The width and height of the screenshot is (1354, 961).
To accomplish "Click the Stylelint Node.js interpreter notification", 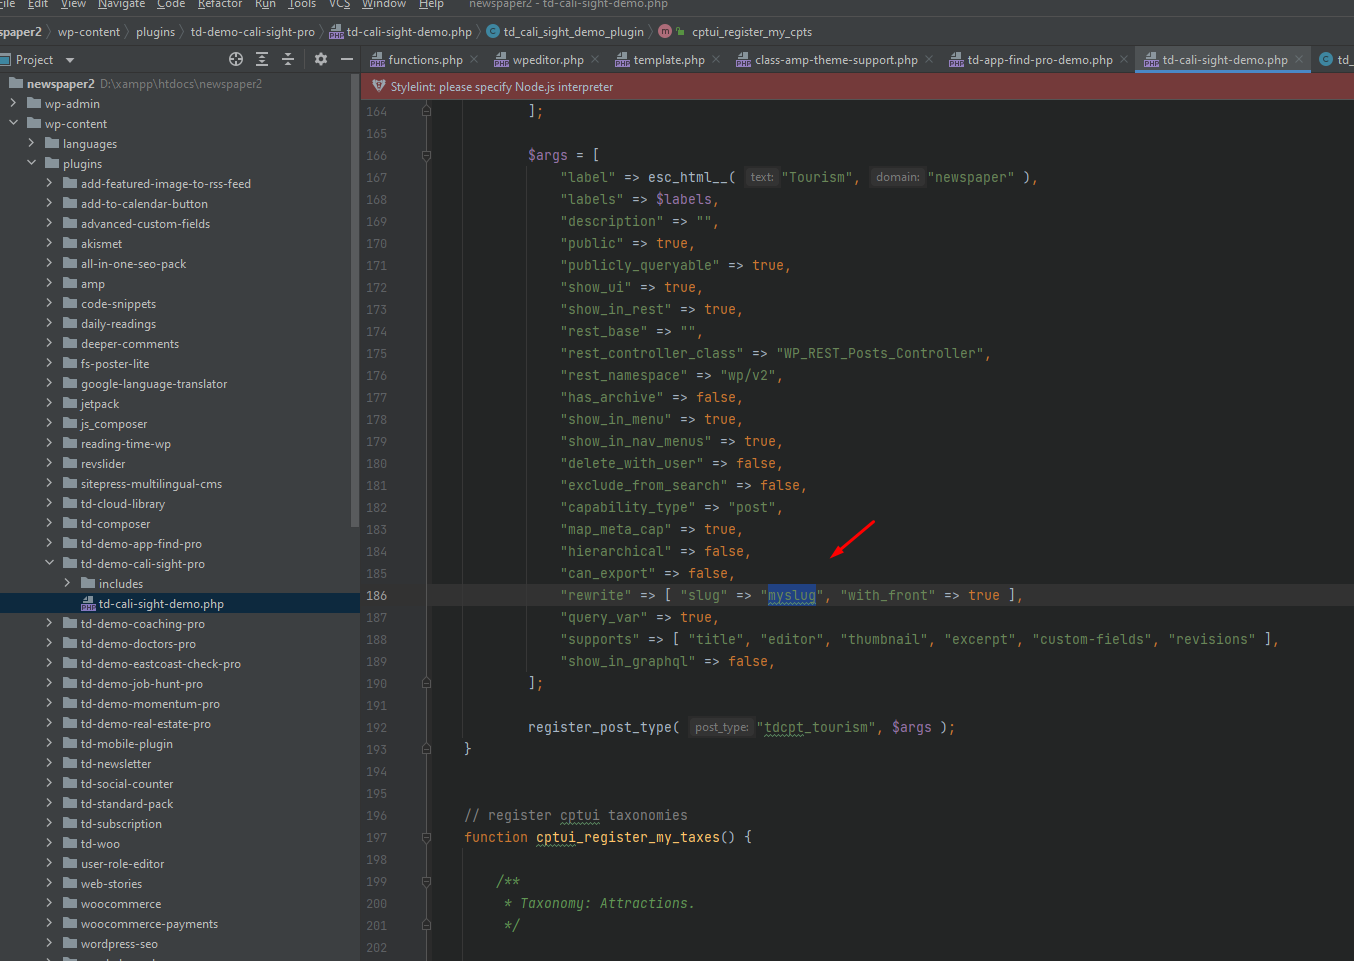I will (x=502, y=87).
